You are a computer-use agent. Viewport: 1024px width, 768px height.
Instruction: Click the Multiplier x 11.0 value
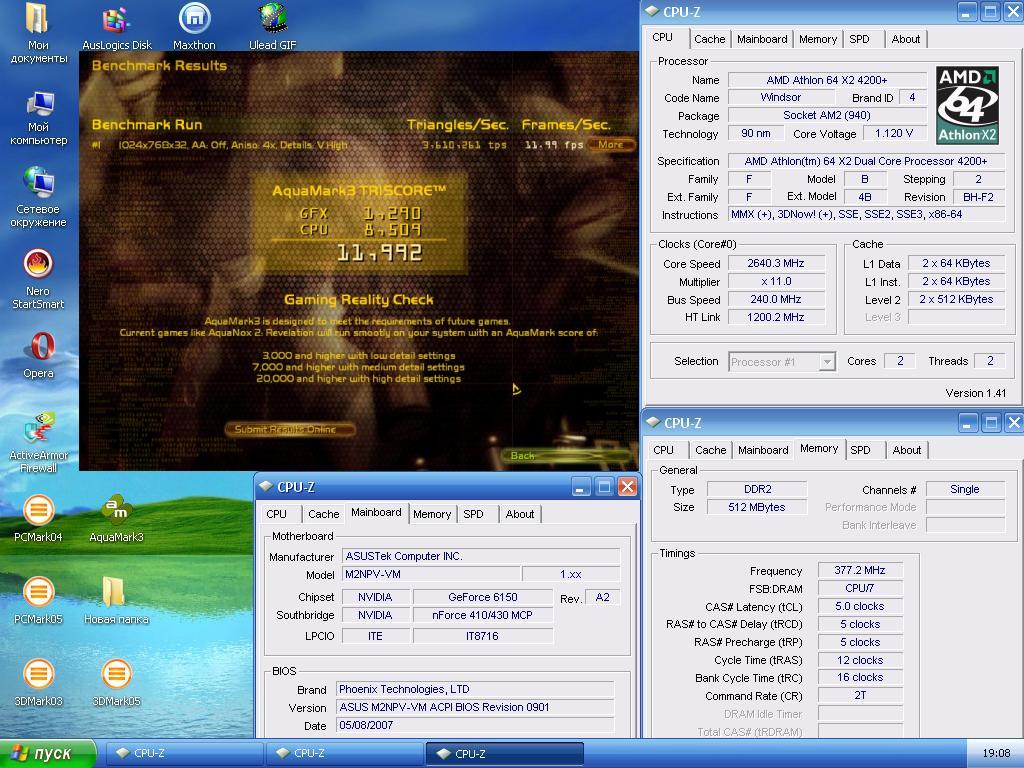click(776, 281)
